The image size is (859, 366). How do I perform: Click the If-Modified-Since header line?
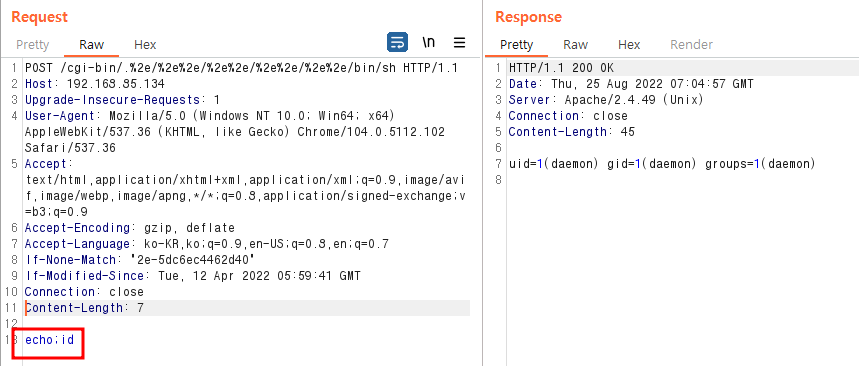[x=193, y=276]
